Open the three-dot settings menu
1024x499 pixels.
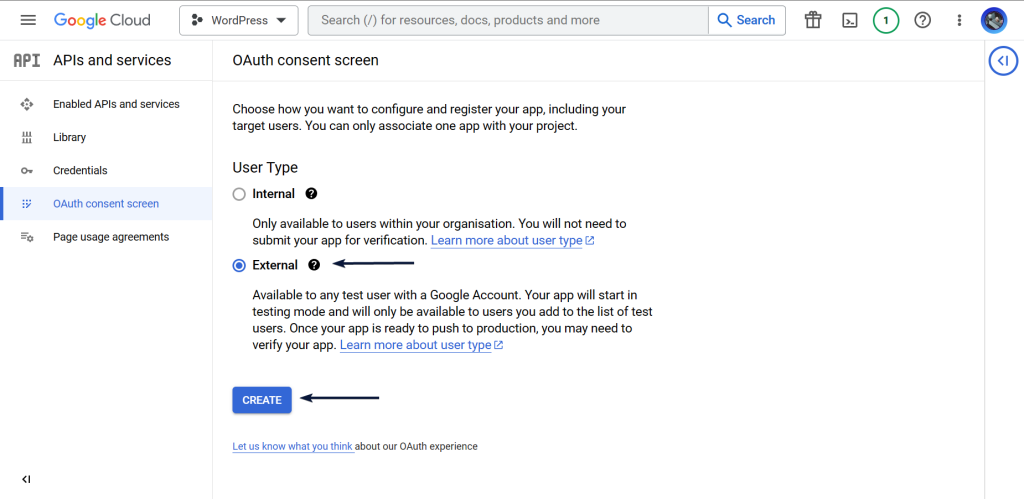click(959, 20)
